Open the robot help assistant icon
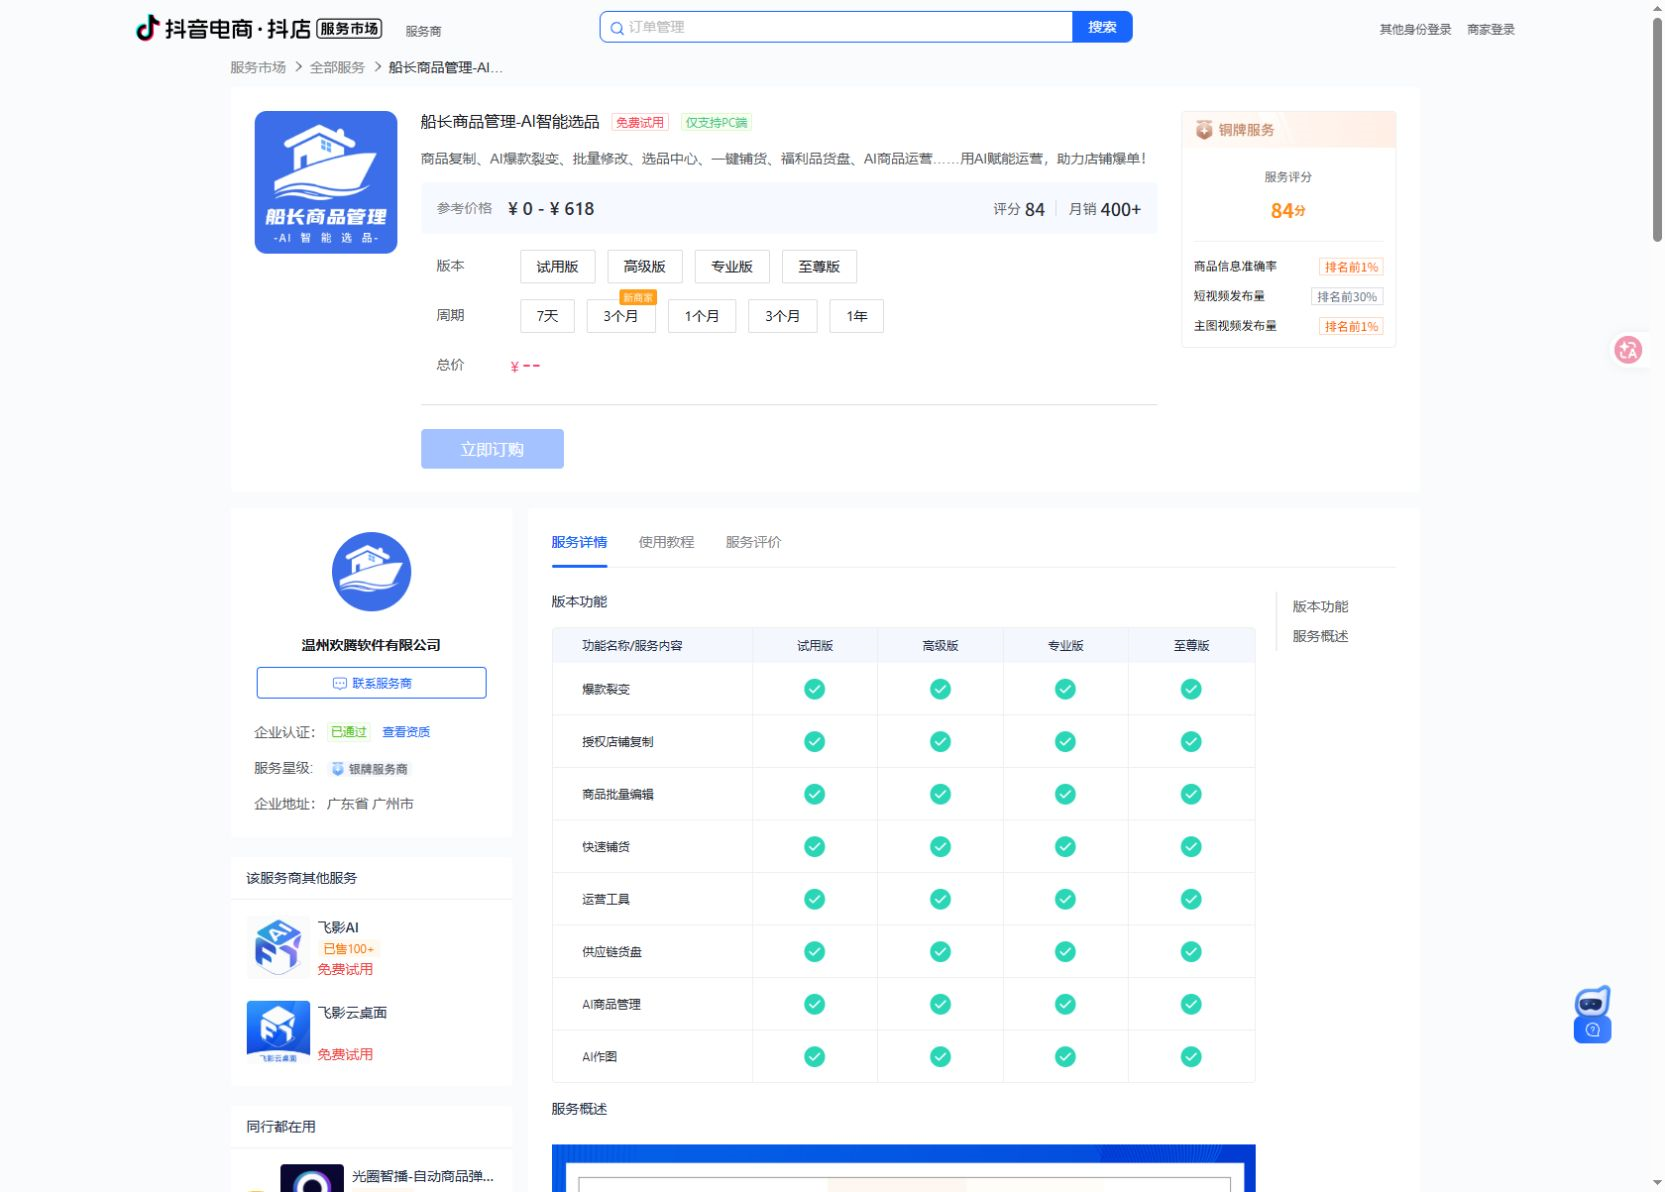Viewport: 1665px width, 1192px height. pos(1592,1014)
